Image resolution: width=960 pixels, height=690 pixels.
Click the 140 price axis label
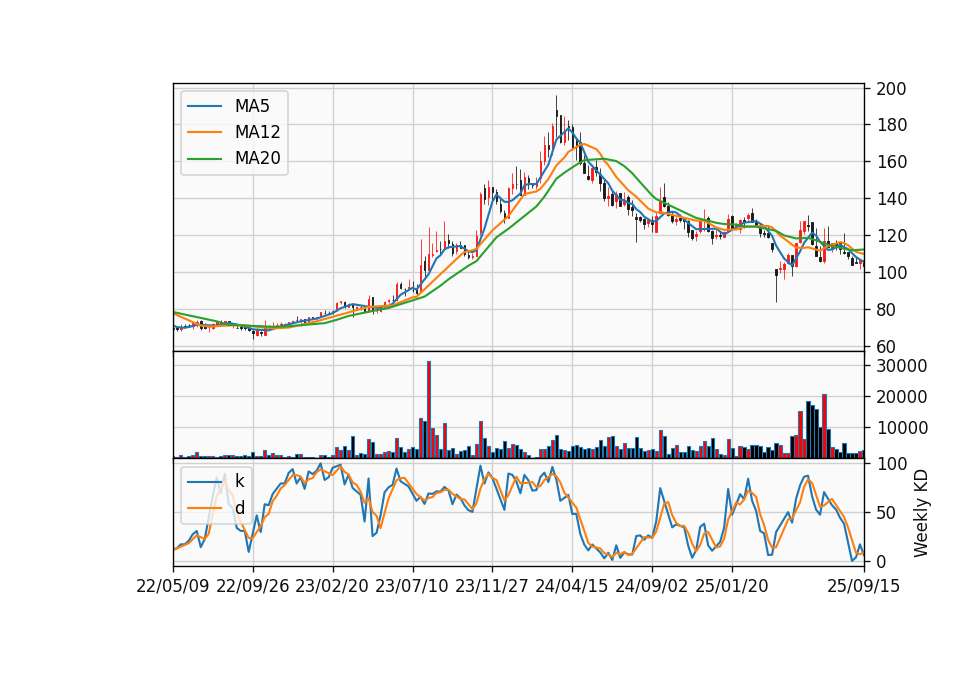point(891,199)
